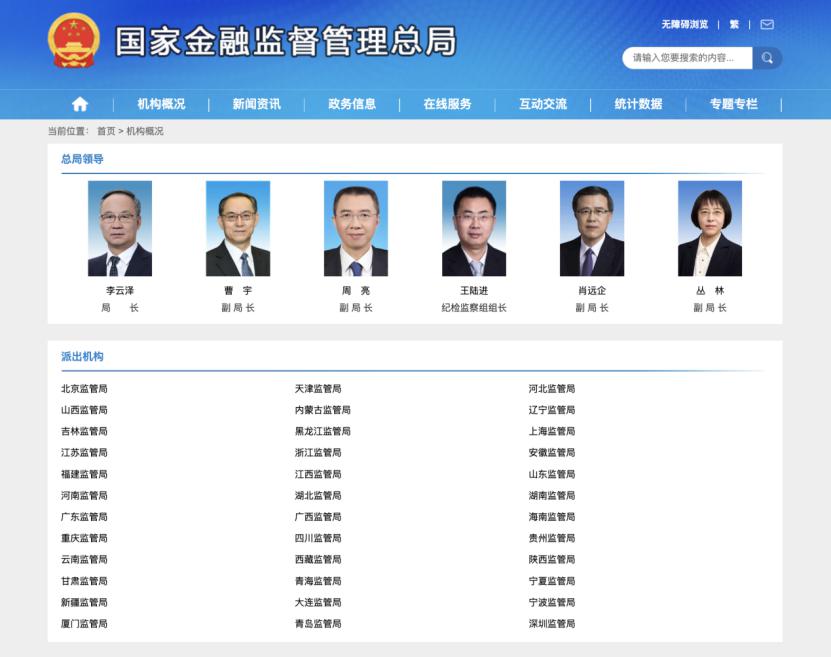Image resolution: width=831 pixels, height=657 pixels.
Task: Open 河南监管局 link
Action: click(84, 495)
